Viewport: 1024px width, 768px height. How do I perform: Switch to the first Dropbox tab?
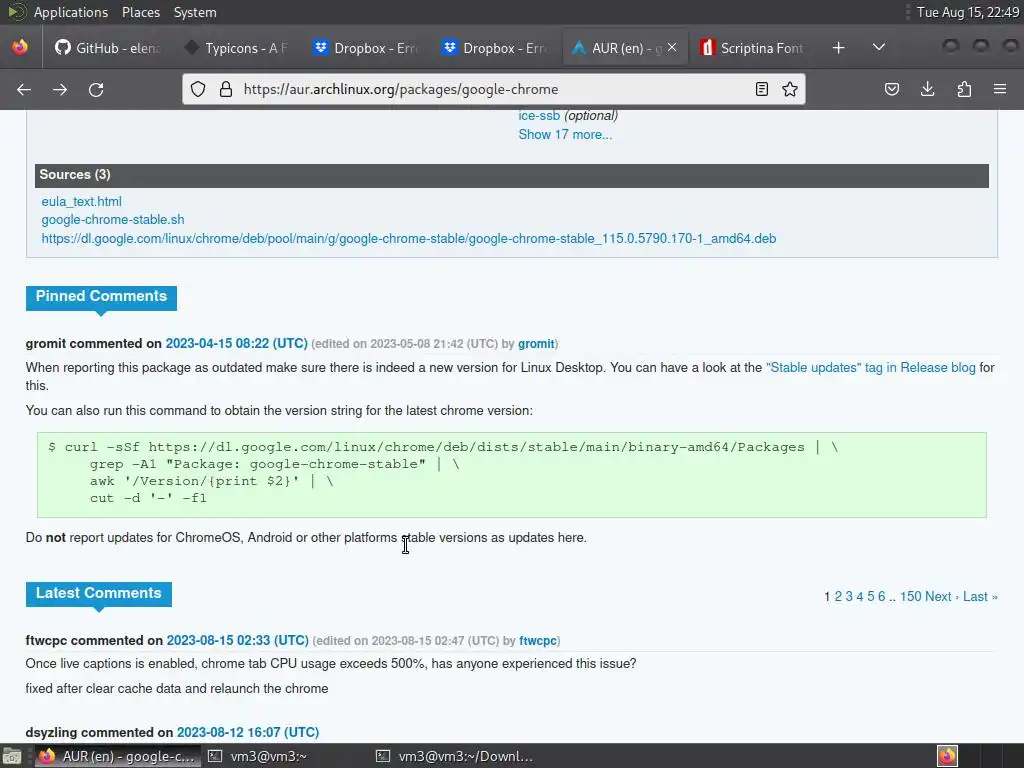366,48
